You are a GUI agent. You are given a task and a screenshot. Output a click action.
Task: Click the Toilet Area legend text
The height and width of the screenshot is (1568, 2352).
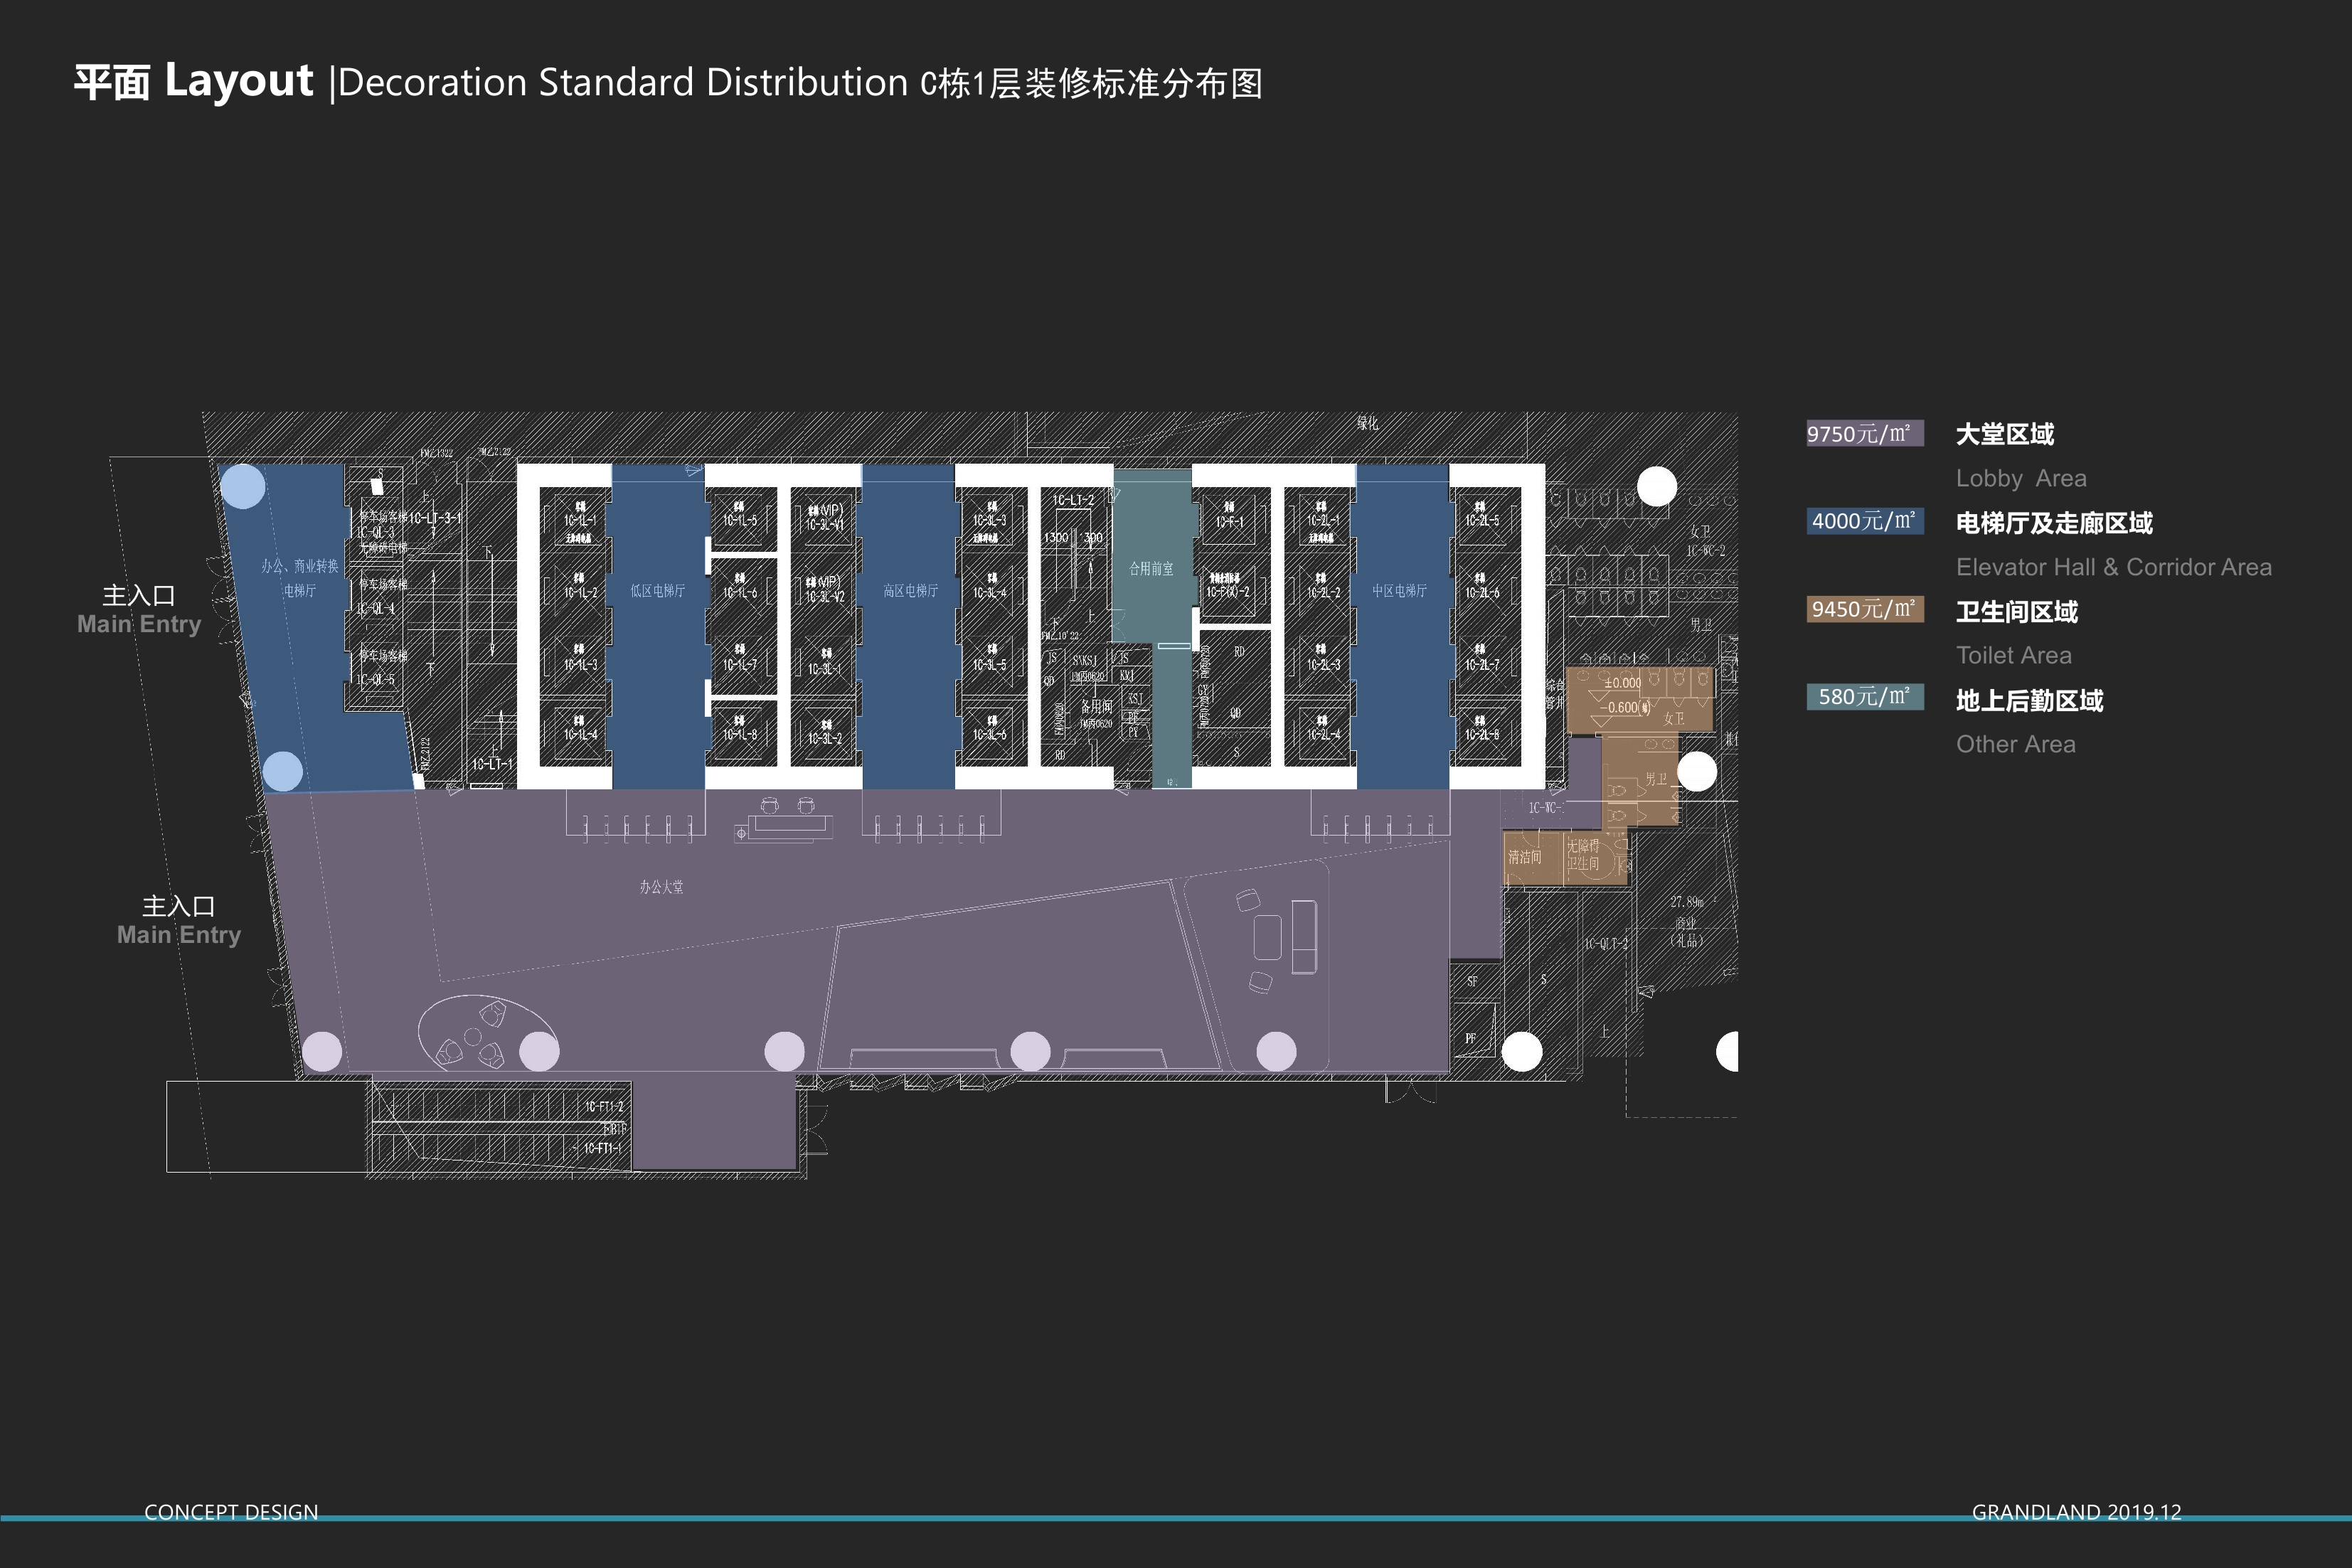point(2013,655)
